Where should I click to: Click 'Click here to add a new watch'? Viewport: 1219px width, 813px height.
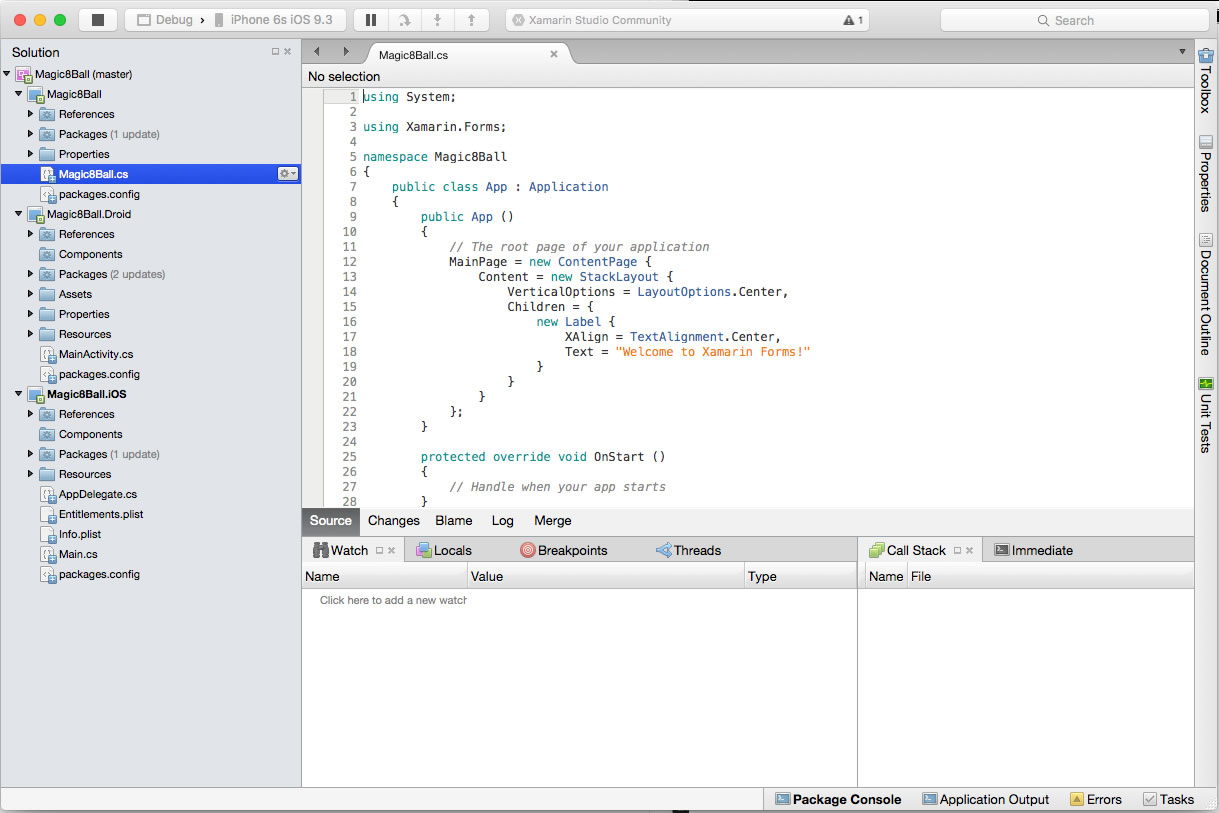tap(393, 600)
